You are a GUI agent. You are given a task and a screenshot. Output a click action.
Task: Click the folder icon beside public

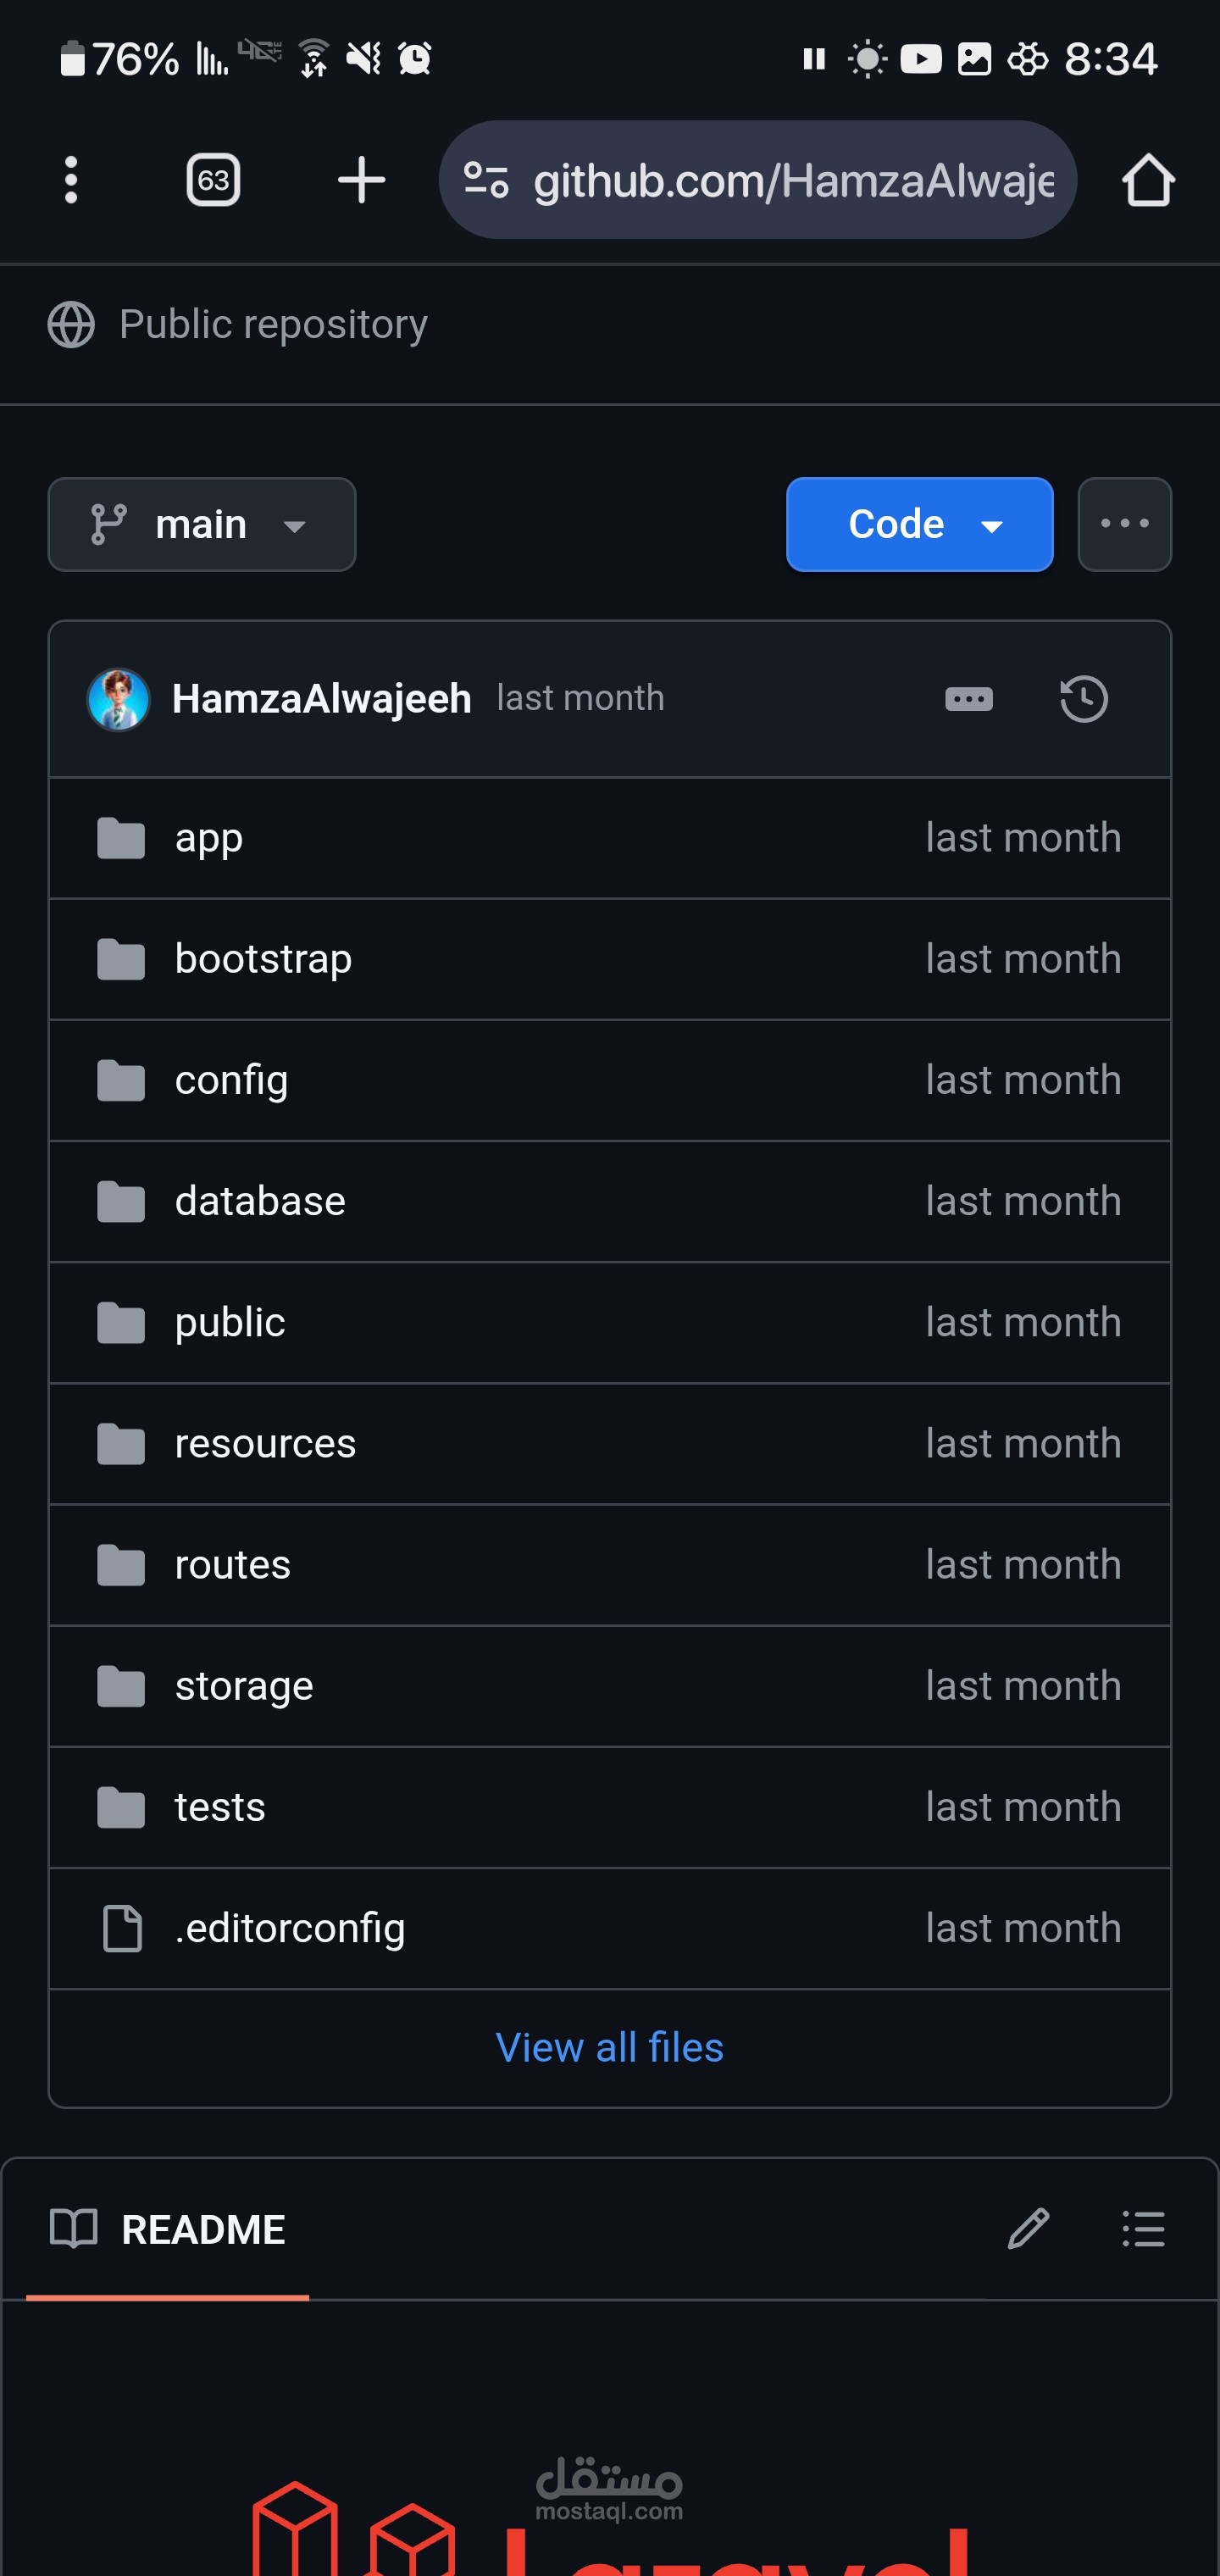pyautogui.click(x=121, y=1322)
